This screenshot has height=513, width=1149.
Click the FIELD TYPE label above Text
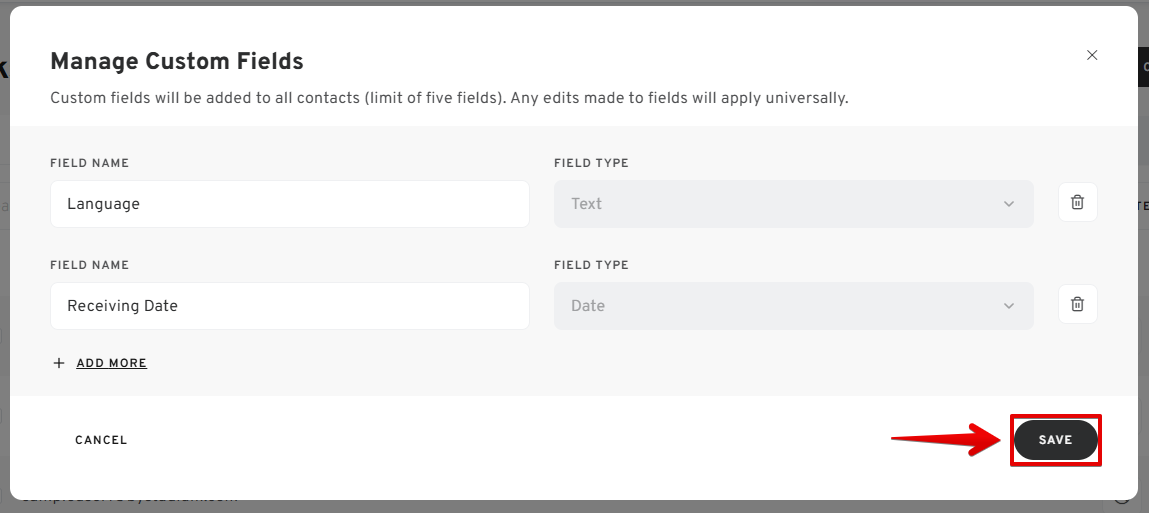591,163
